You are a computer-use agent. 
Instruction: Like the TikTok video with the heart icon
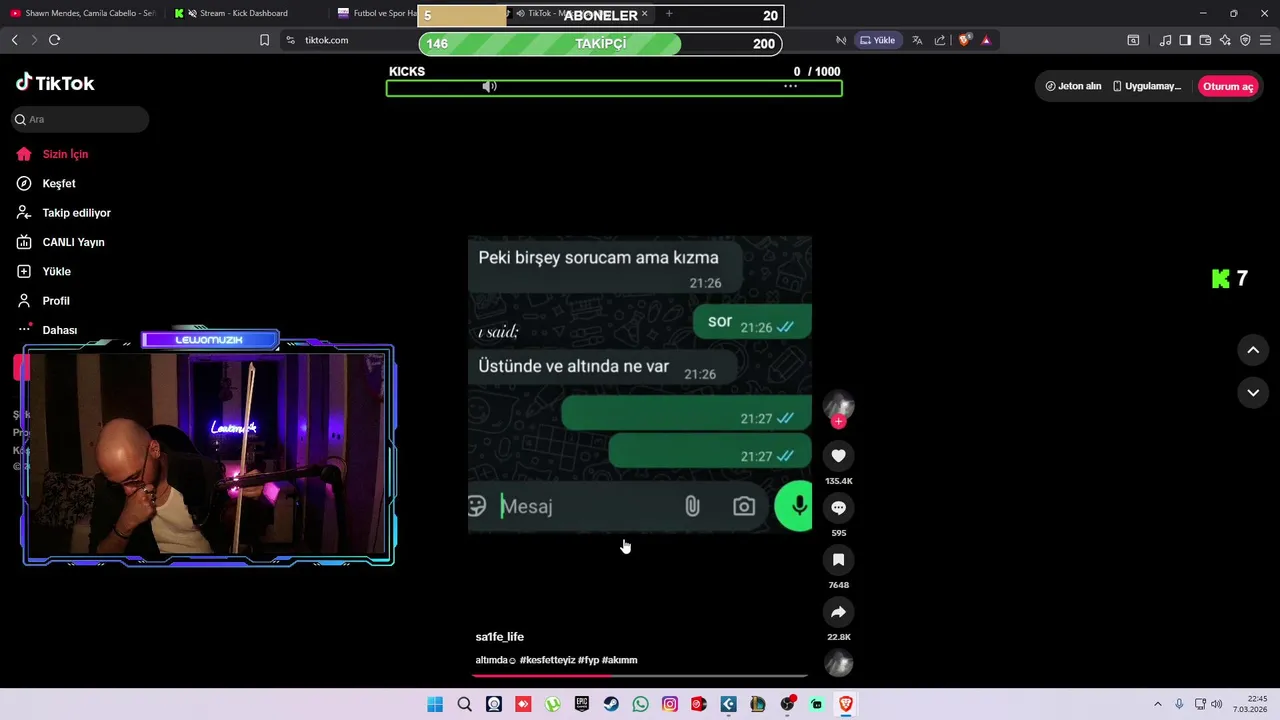pyautogui.click(x=838, y=456)
